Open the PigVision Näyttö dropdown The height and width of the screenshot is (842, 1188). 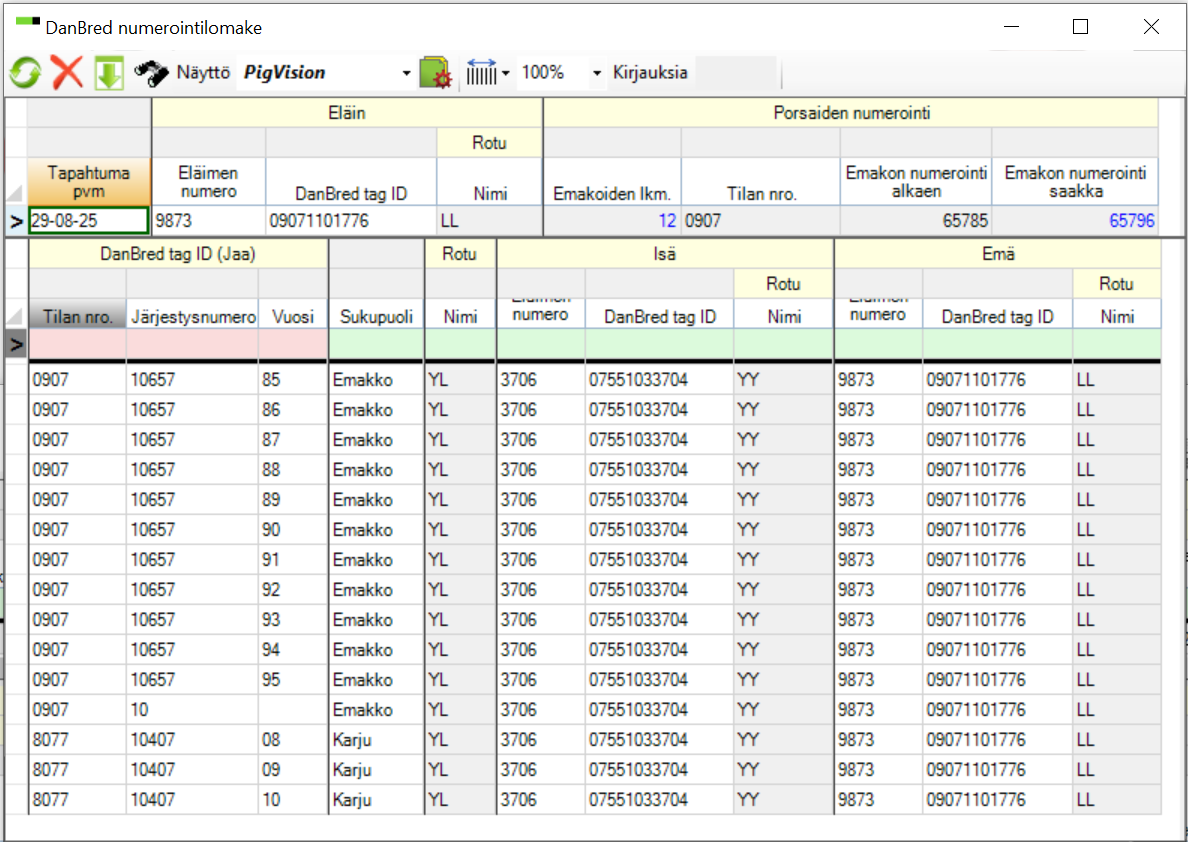pyautogui.click(x=406, y=74)
